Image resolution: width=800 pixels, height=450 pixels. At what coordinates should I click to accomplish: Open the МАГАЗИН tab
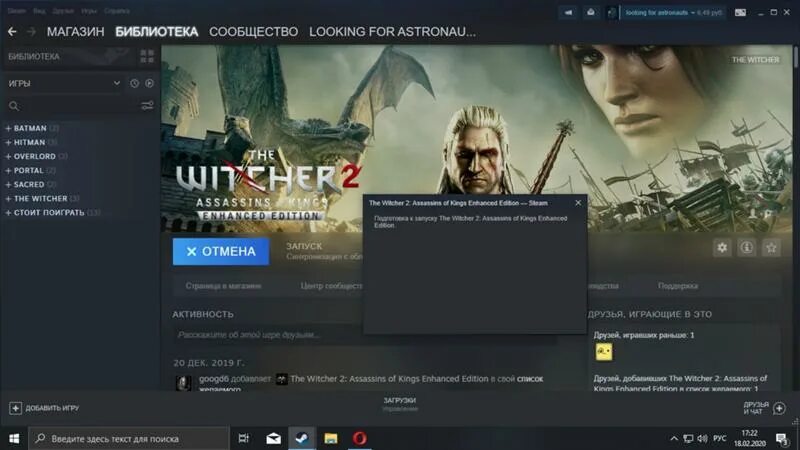pos(76,32)
